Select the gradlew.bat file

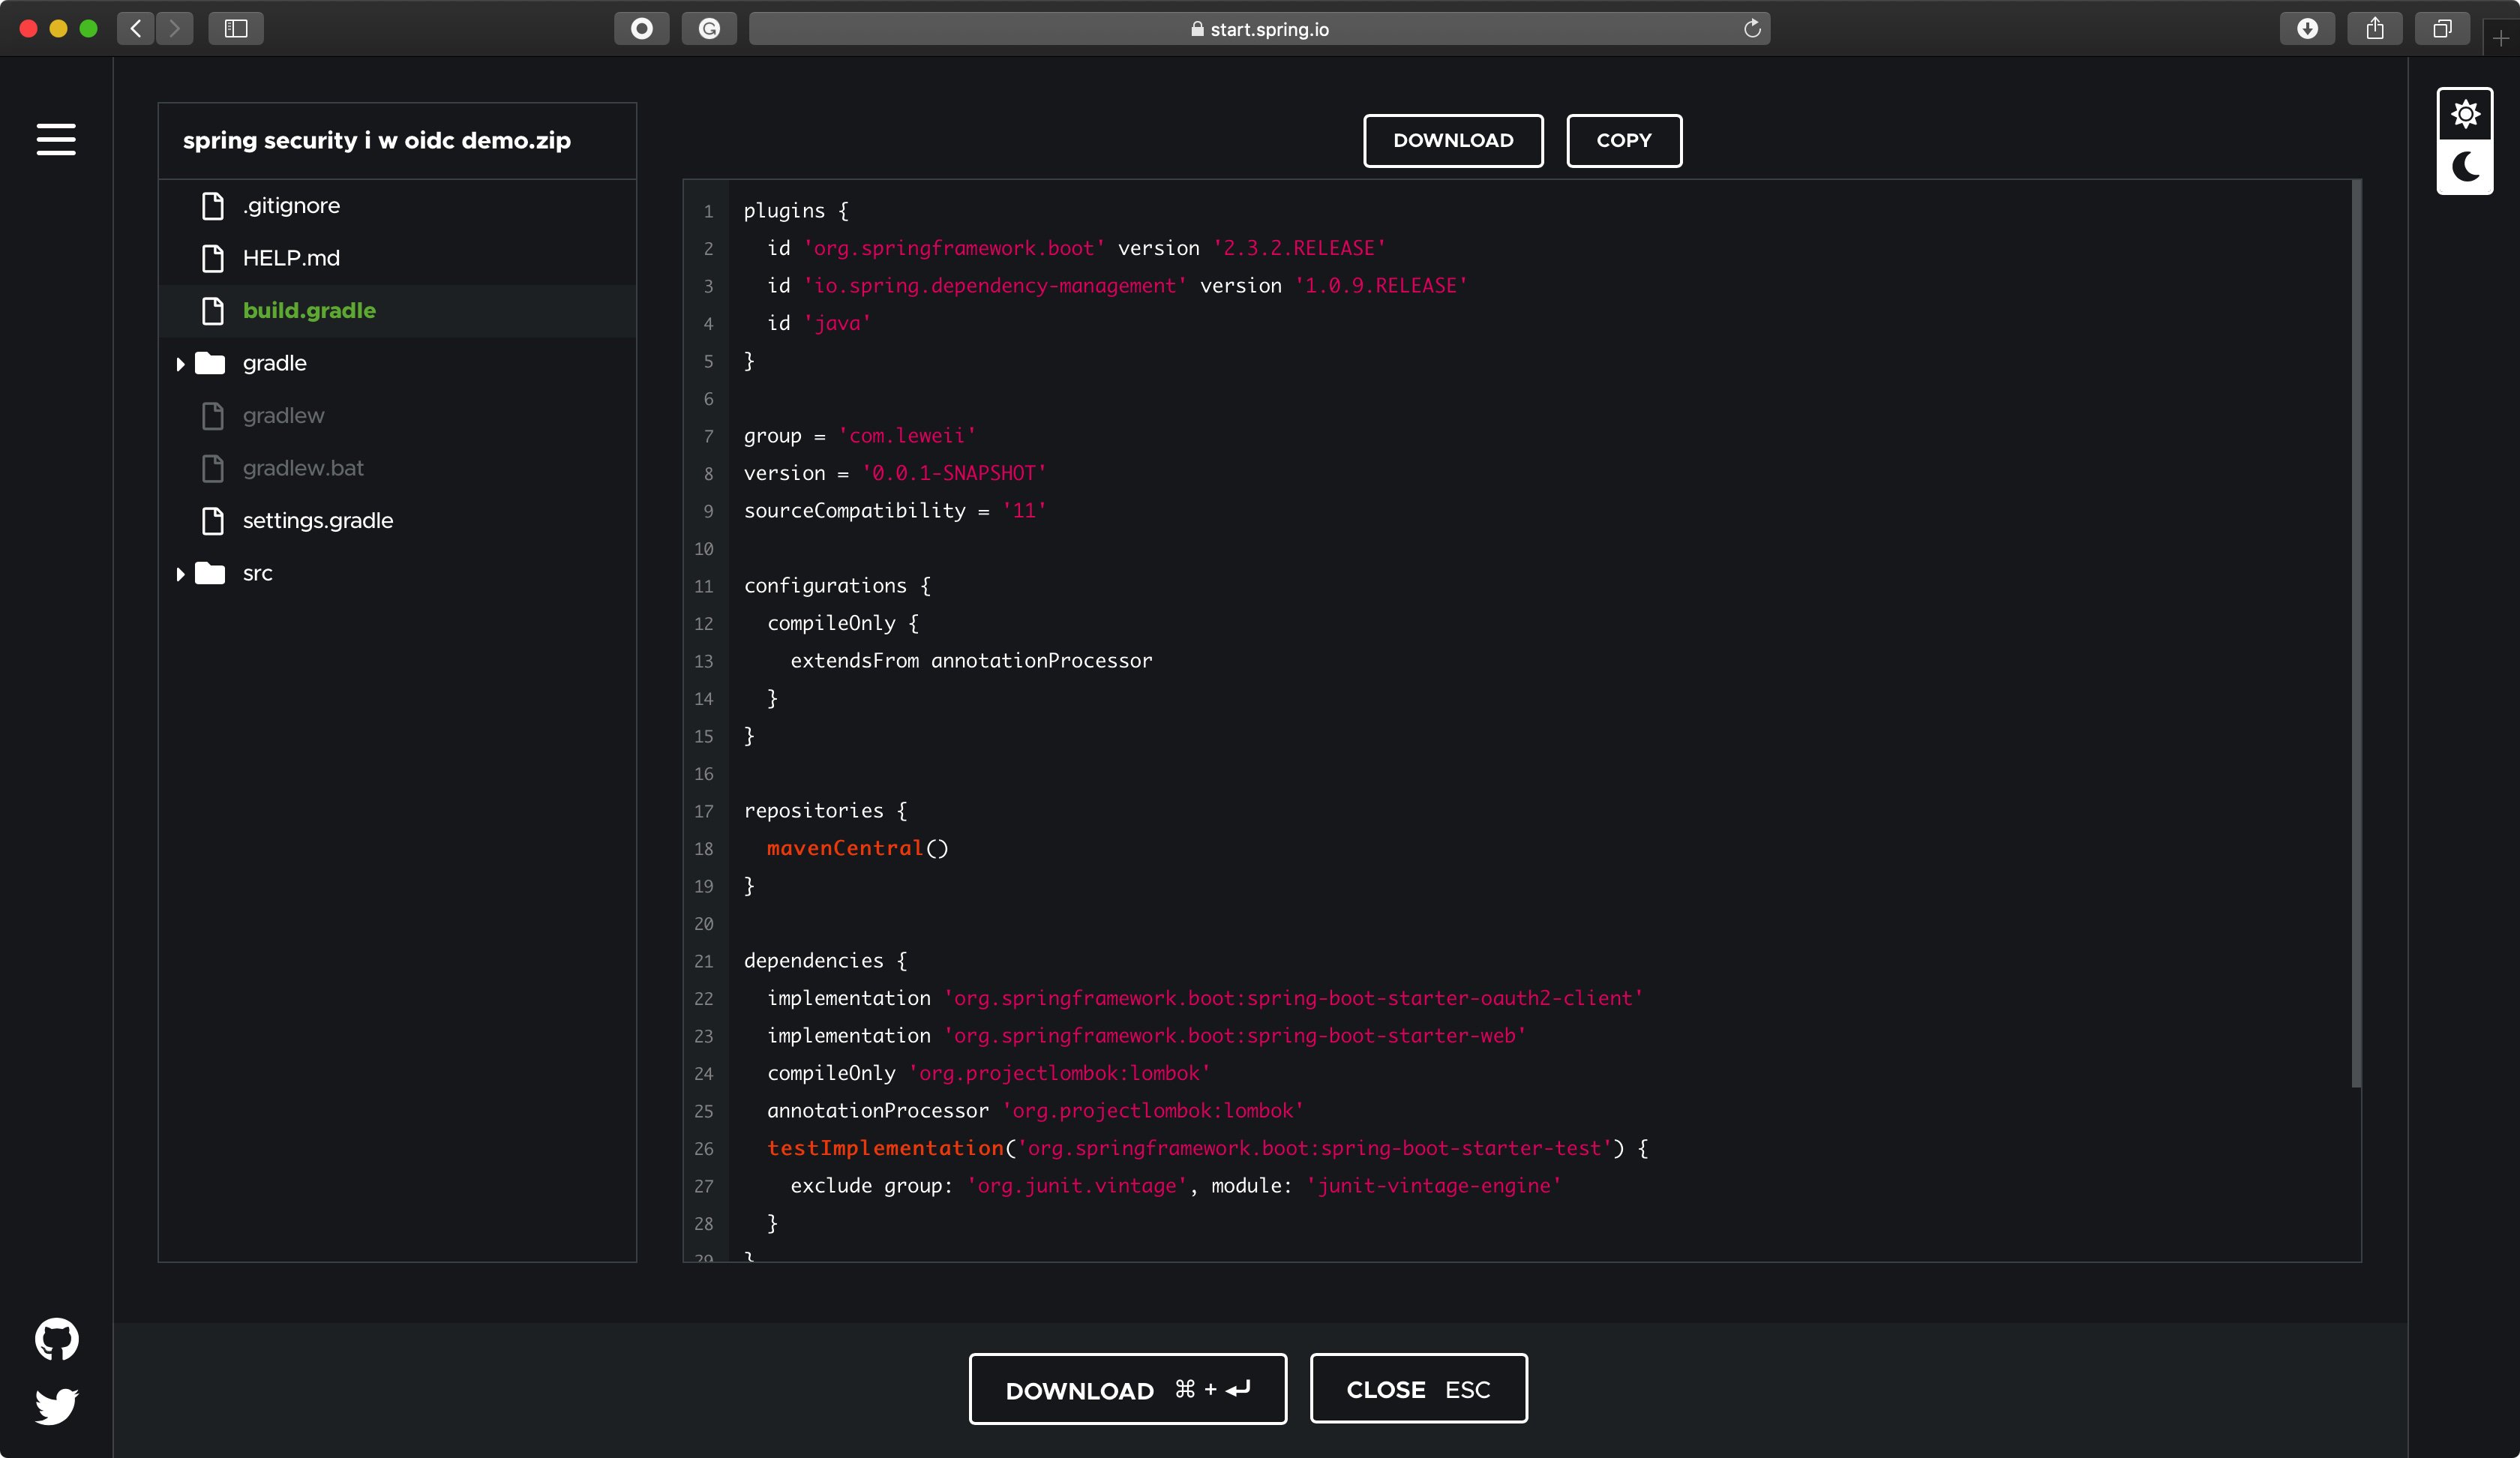click(397, 468)
